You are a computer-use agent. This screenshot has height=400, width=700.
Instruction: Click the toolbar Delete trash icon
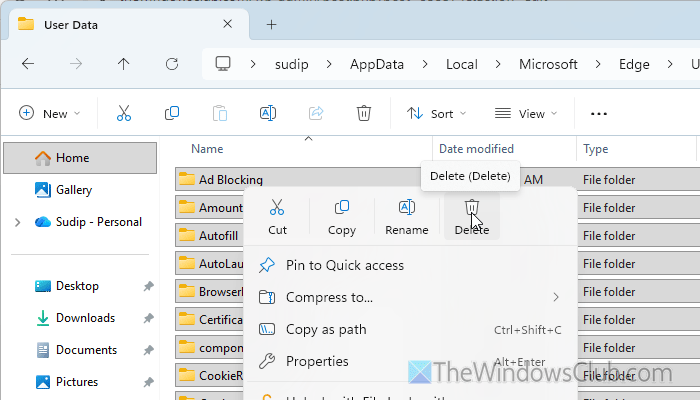[x=364, y=113]
